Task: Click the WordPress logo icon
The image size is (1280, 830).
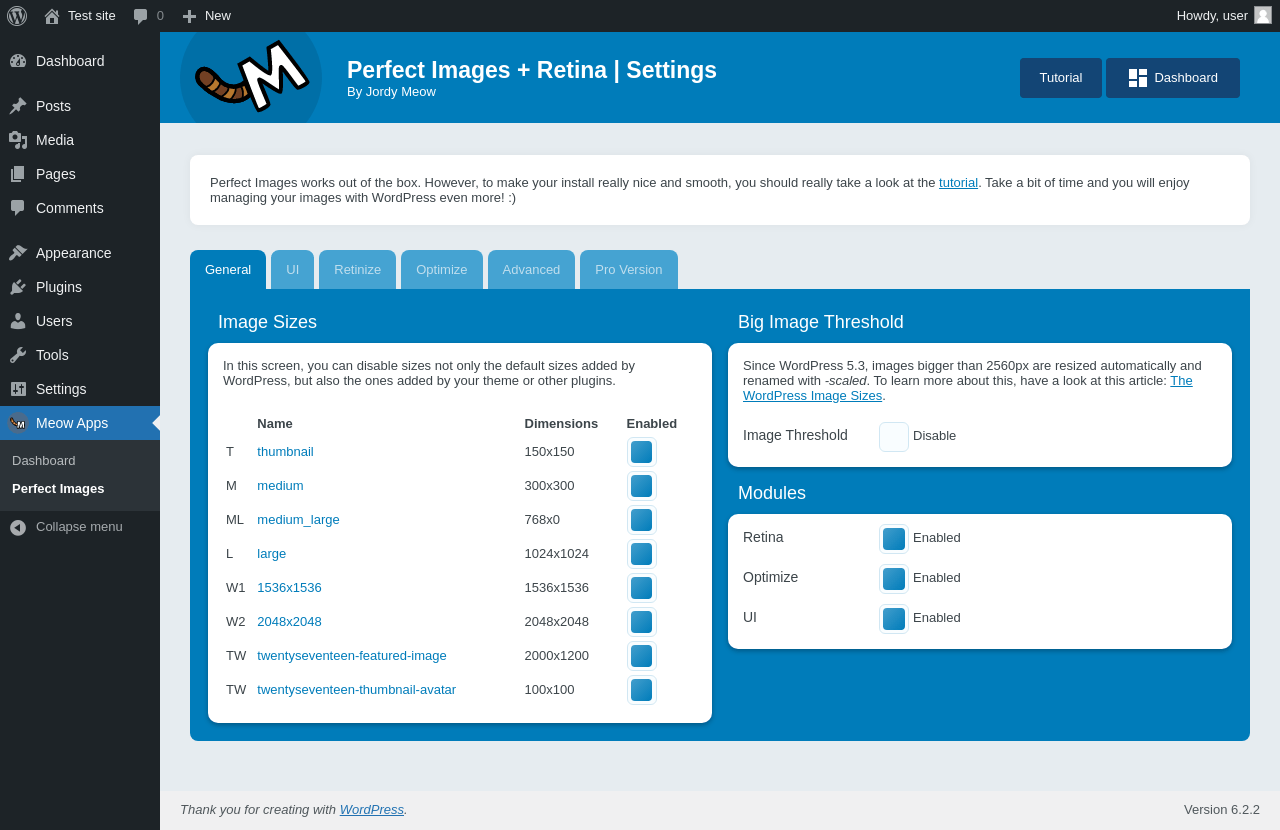Action: tap(17, 16)
